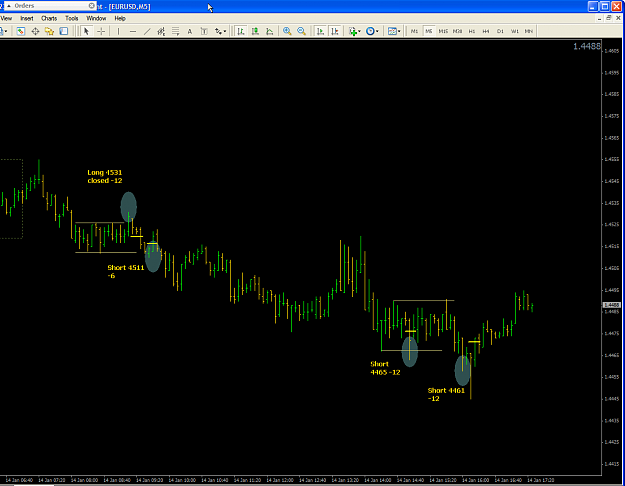Choose the Text Label tool
625x486 pixels.
click(x=204, y=31)
